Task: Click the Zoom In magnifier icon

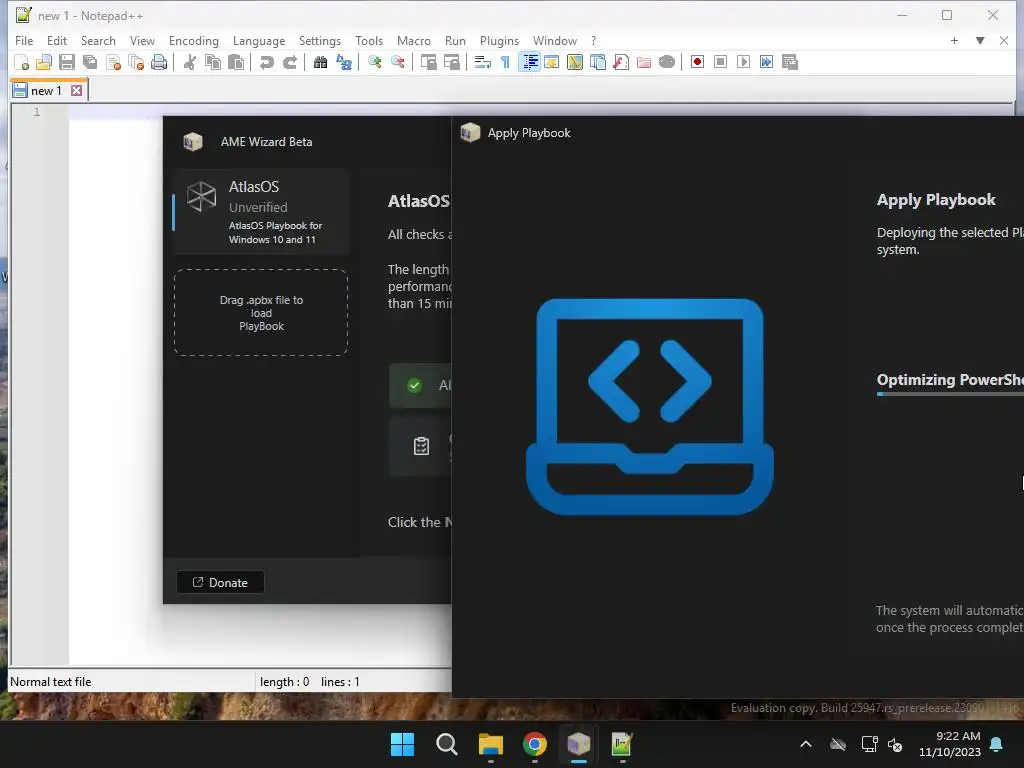Action: (x=374, y=62)
